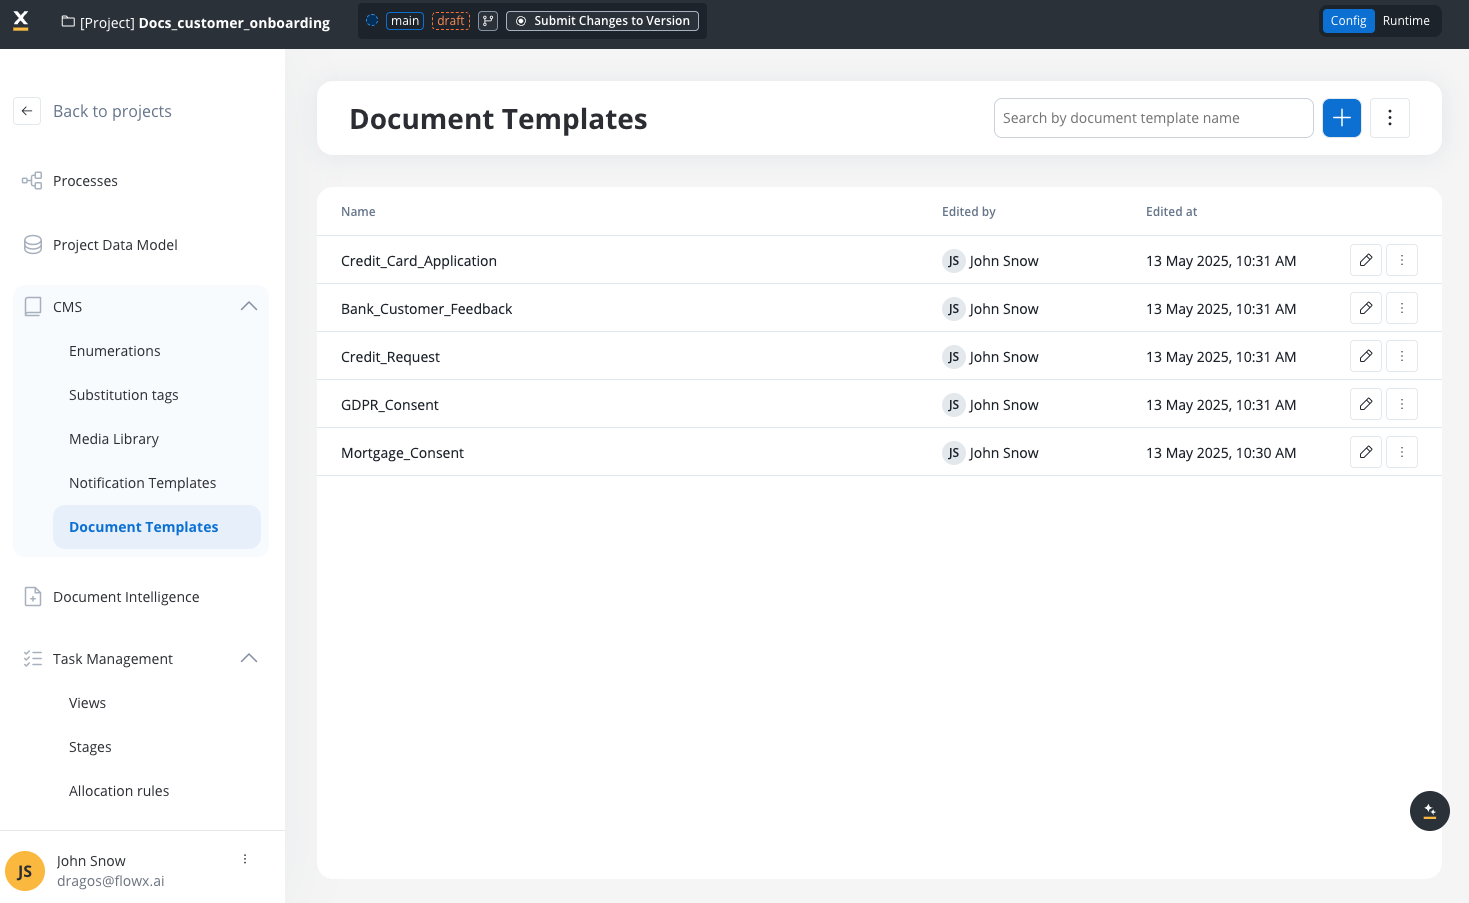Open the GDPR_Consent template
Screen dimensions: 1469x903
(x=389, y=405)
